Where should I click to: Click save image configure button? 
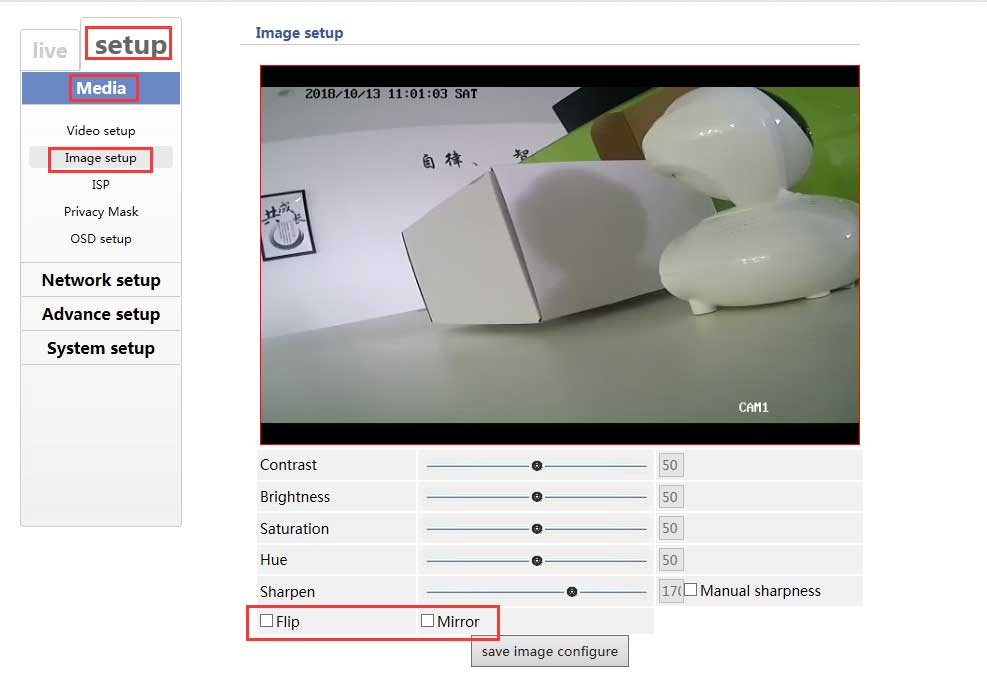(x=550, y=651)
